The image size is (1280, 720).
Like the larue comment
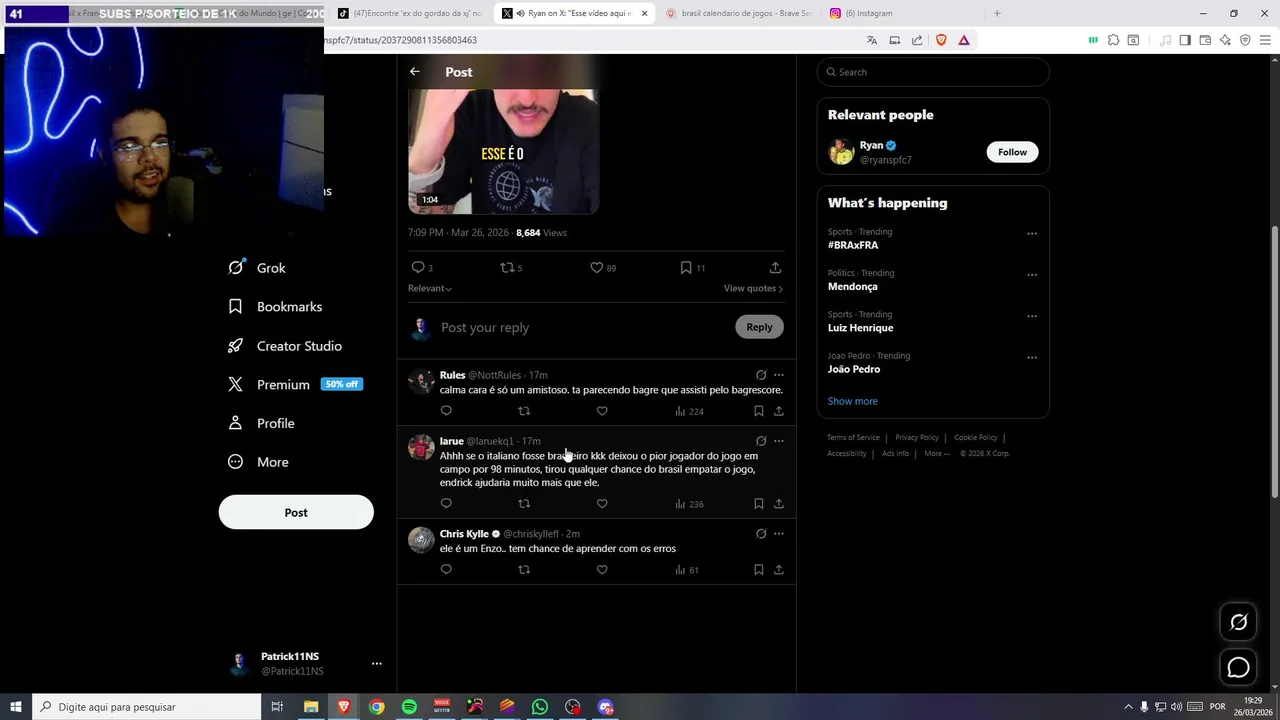[602, 504]
